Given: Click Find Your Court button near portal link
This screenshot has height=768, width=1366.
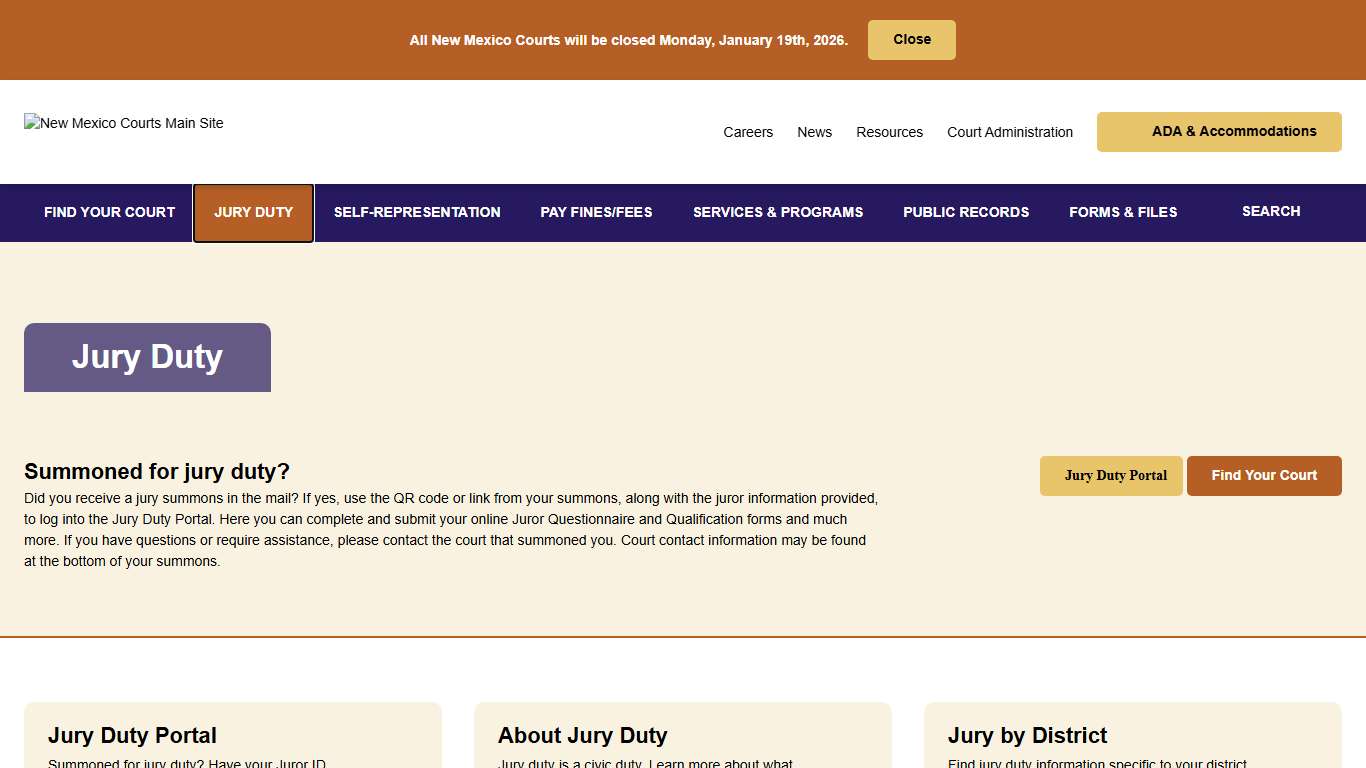Looking at the screenshot, I should tap(1264, 475).
